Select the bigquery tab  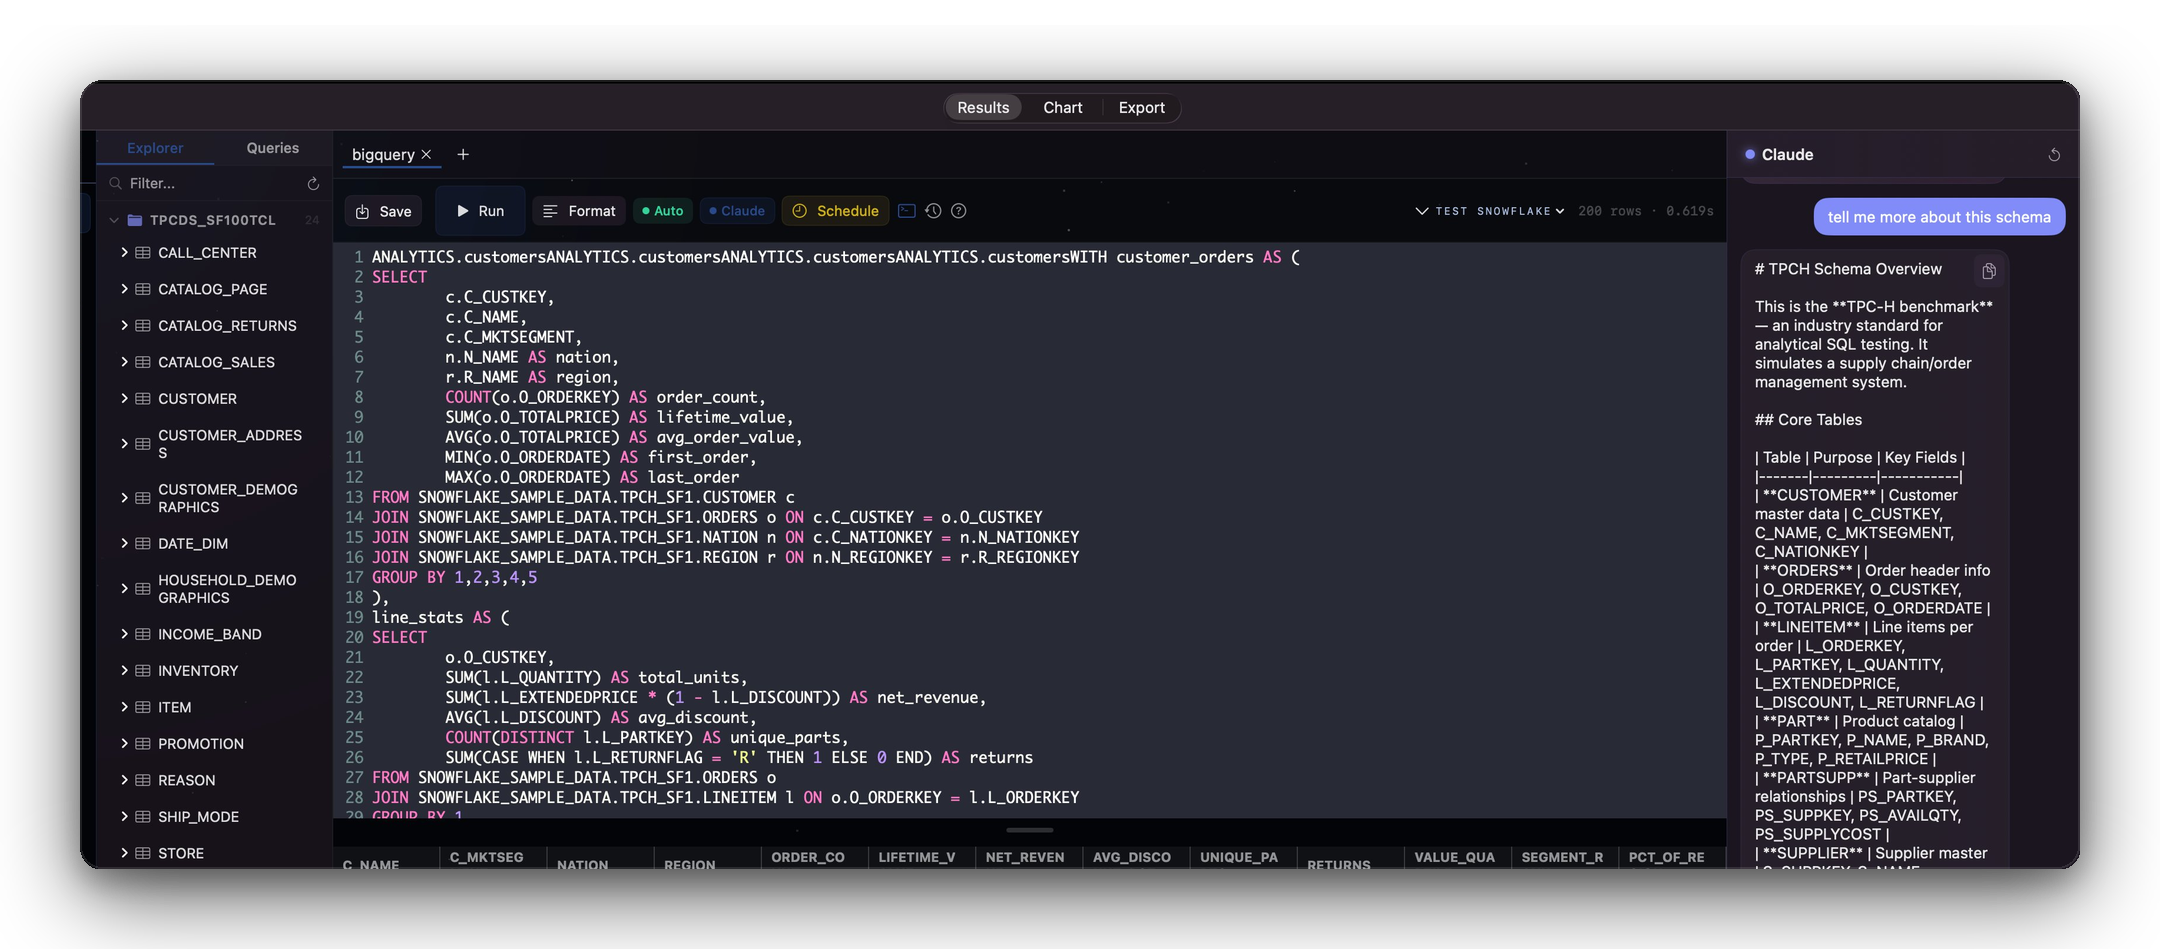click(383, 154)
